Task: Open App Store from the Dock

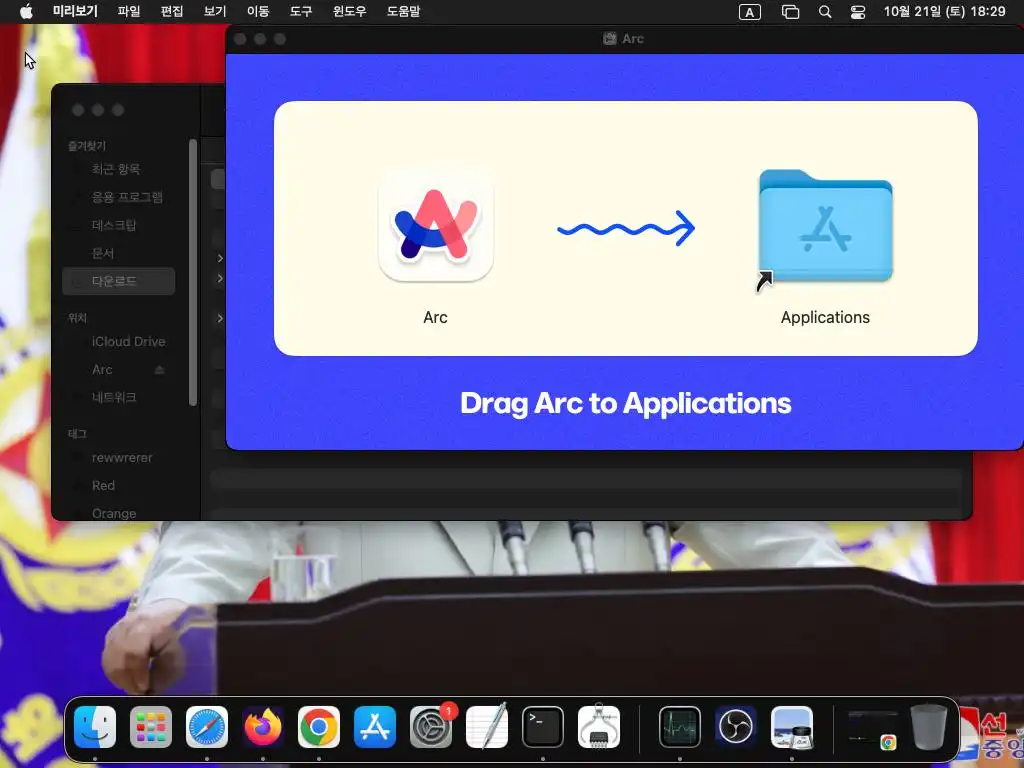Action: (375, 727)
